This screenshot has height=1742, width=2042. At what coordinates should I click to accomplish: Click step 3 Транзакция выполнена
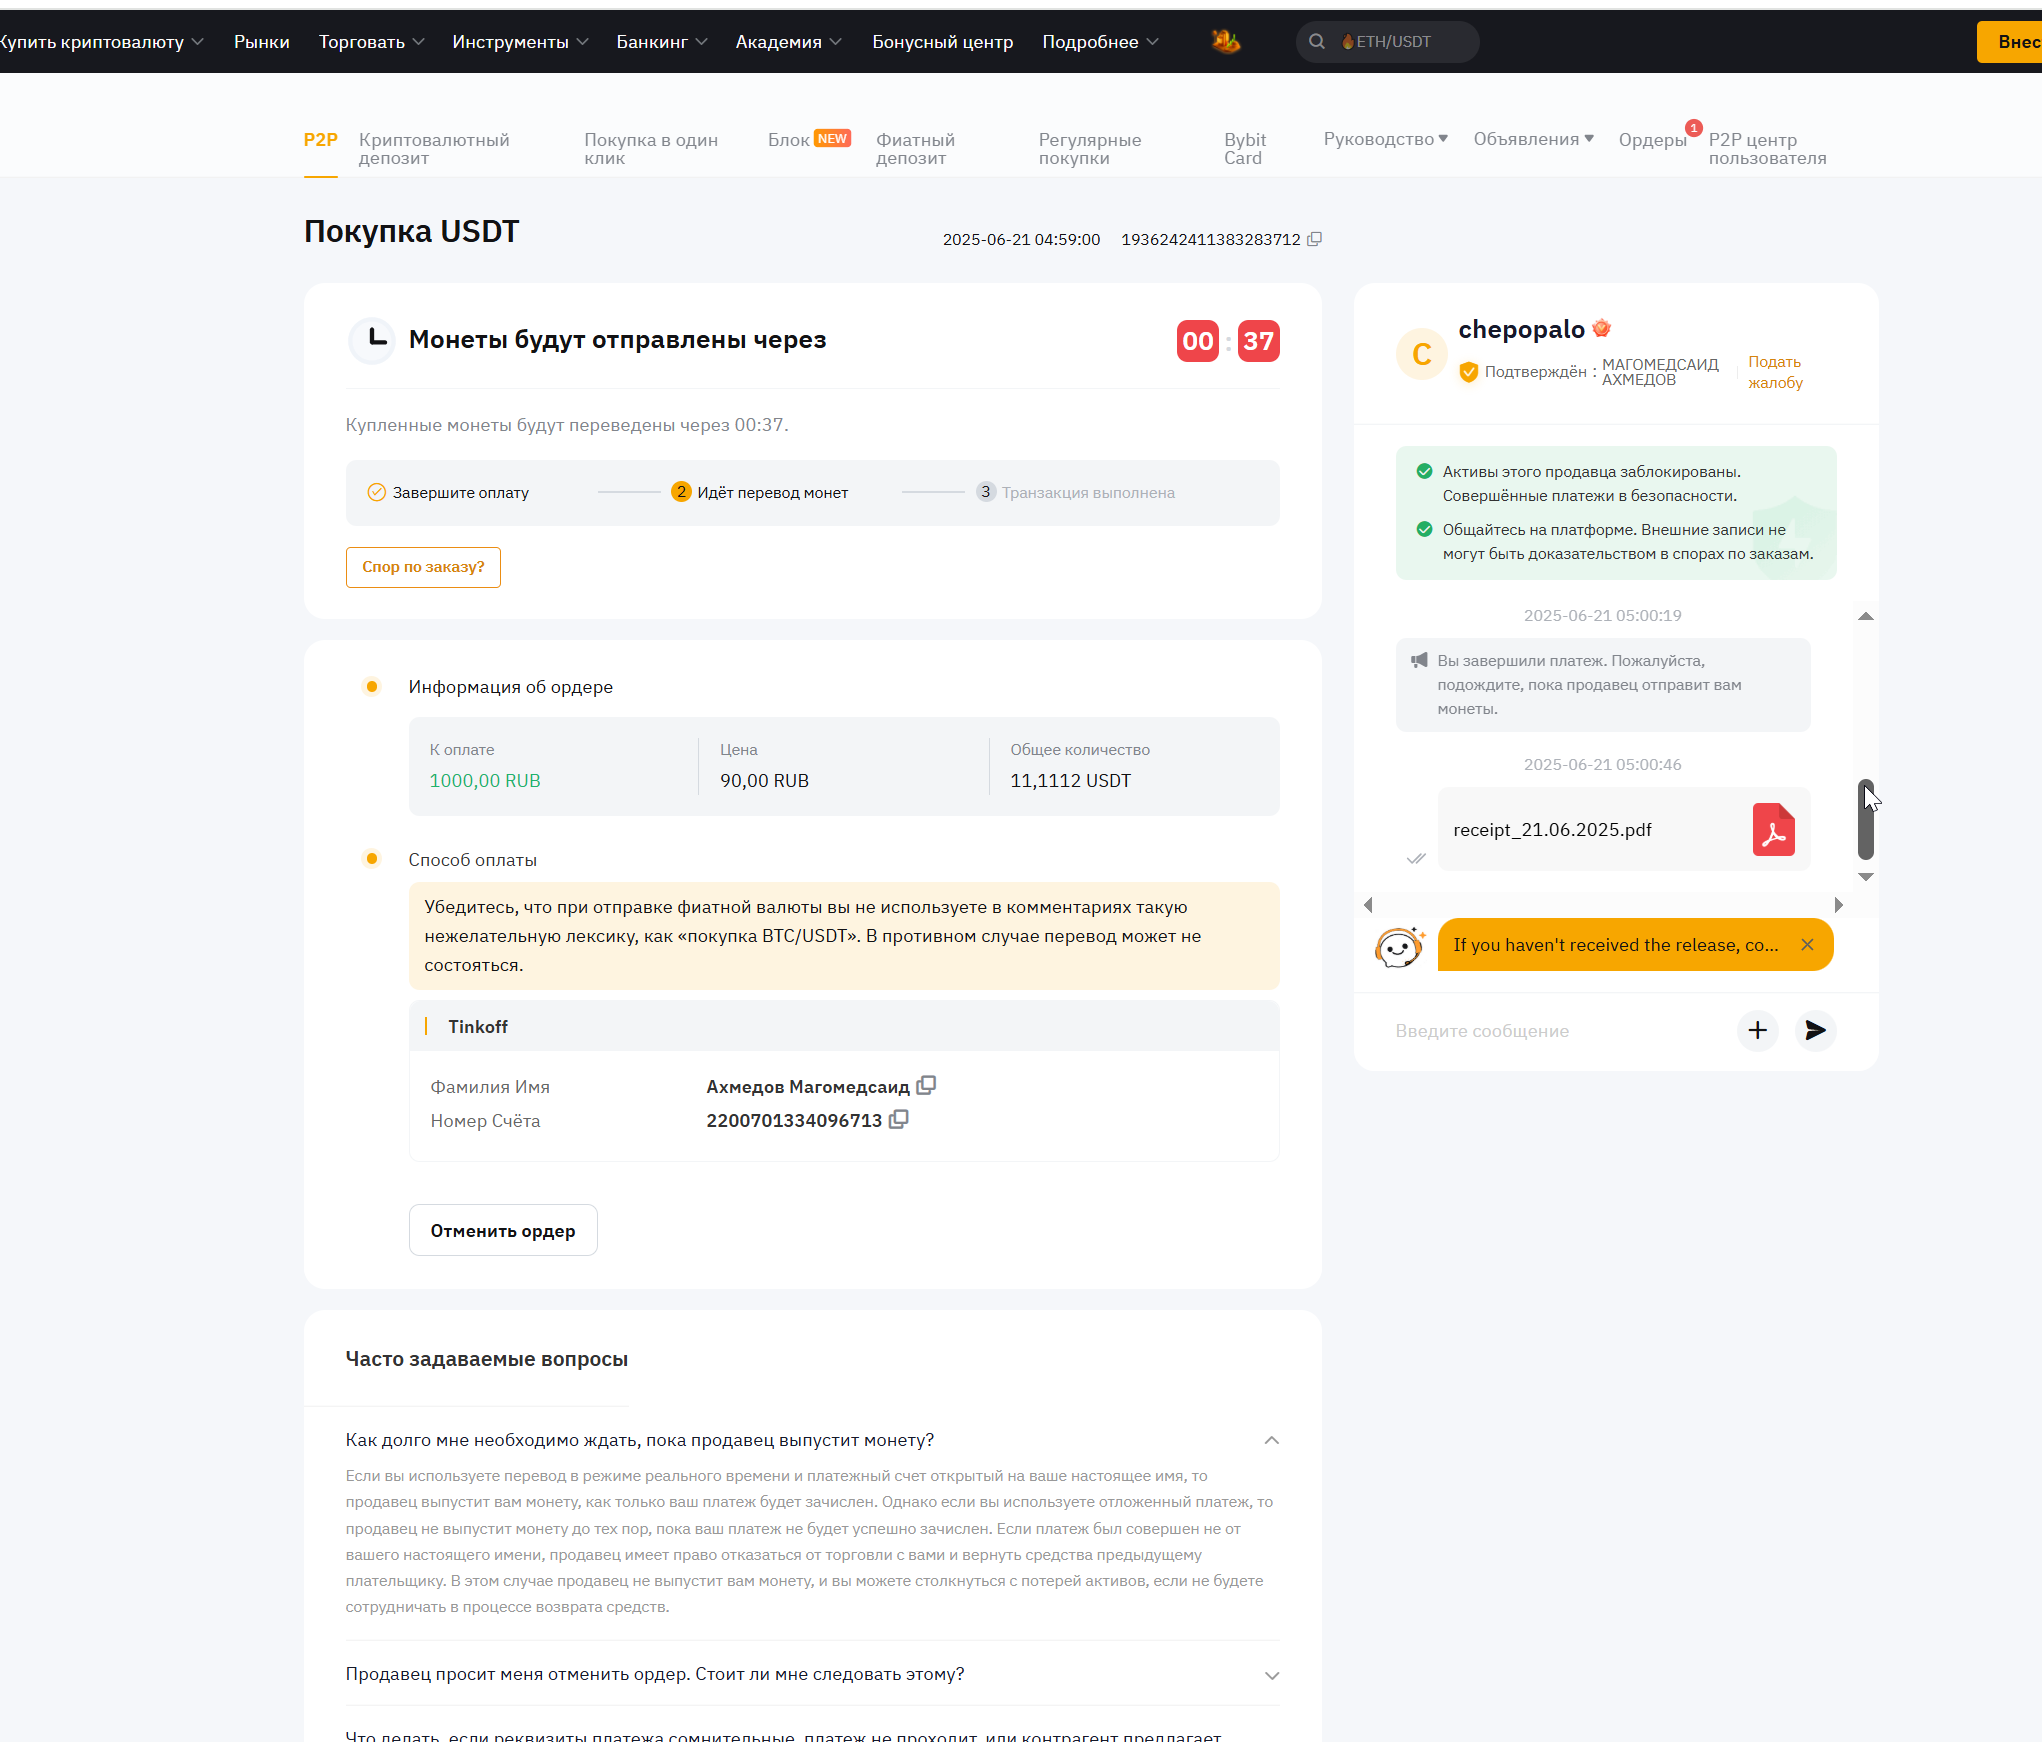pyautogui.click(x=1076, y=493)
